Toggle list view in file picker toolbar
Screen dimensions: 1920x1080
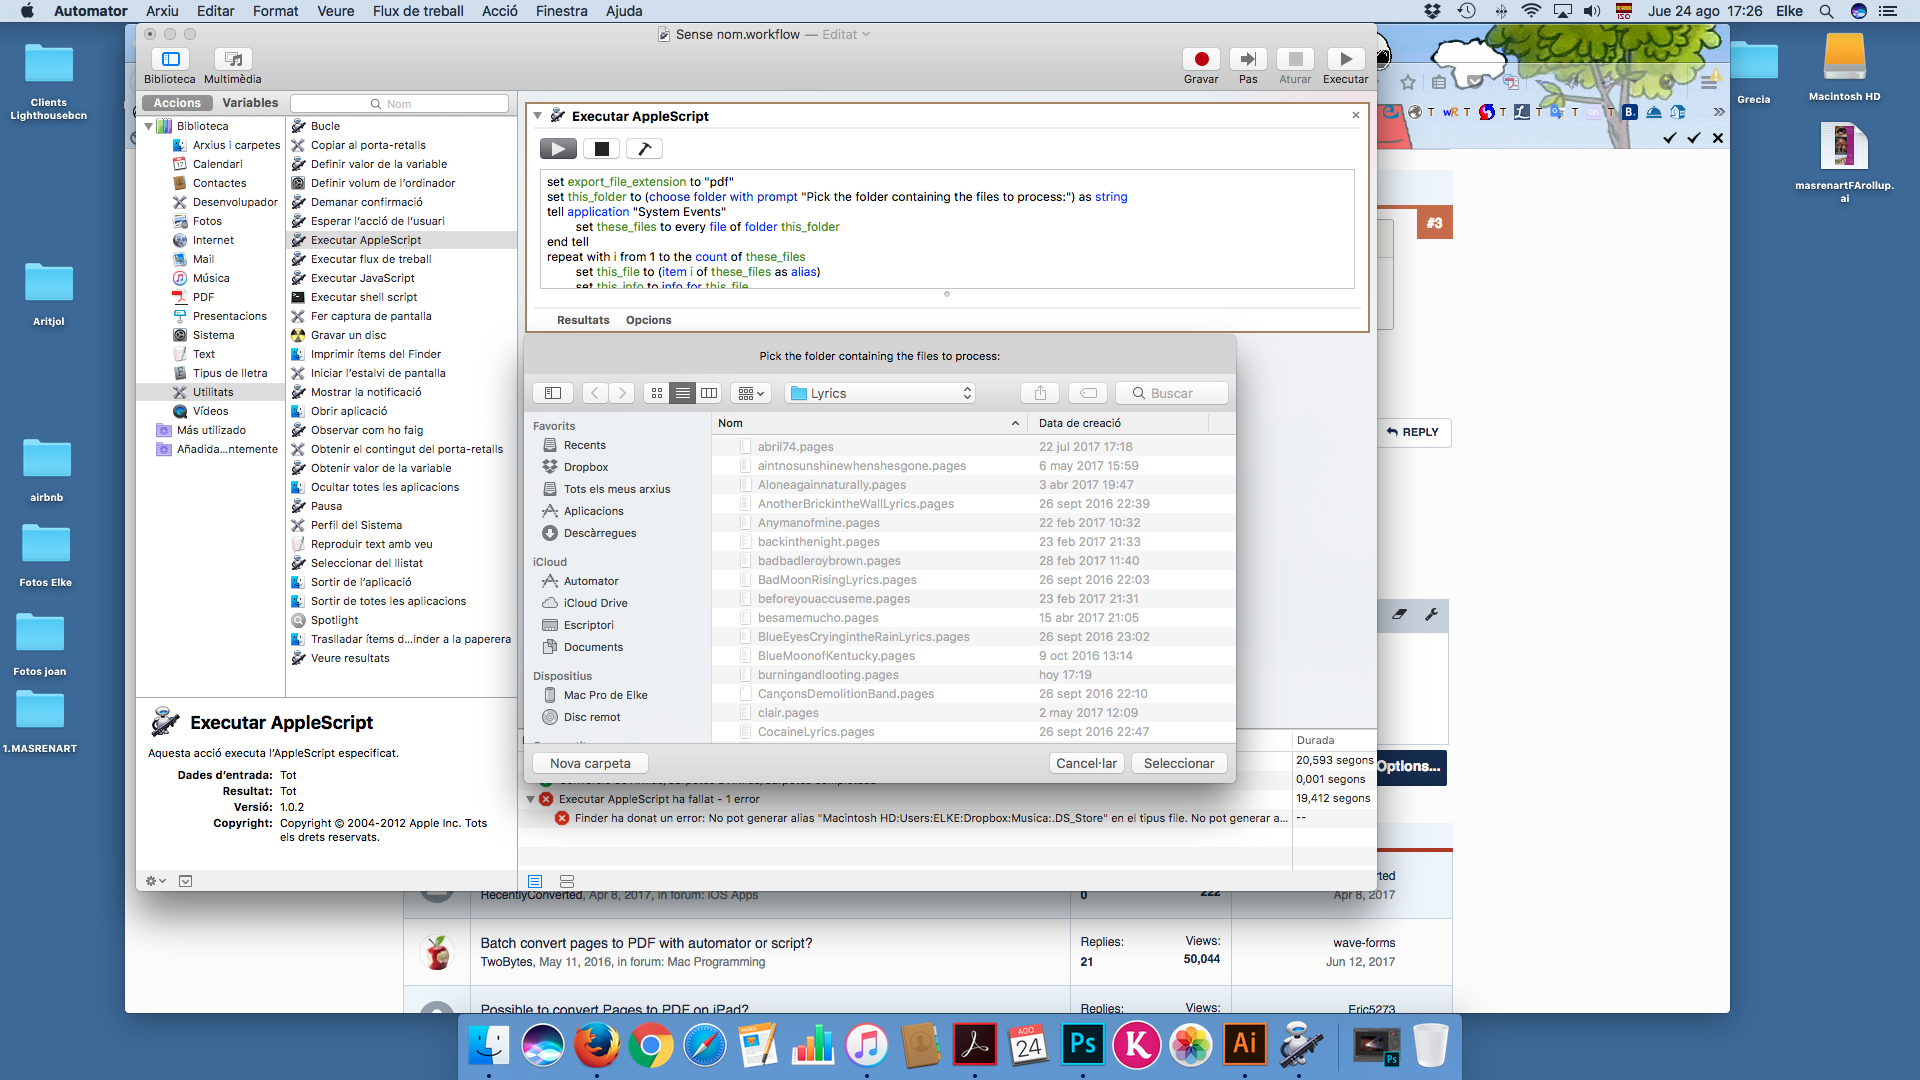coord(683,393)
